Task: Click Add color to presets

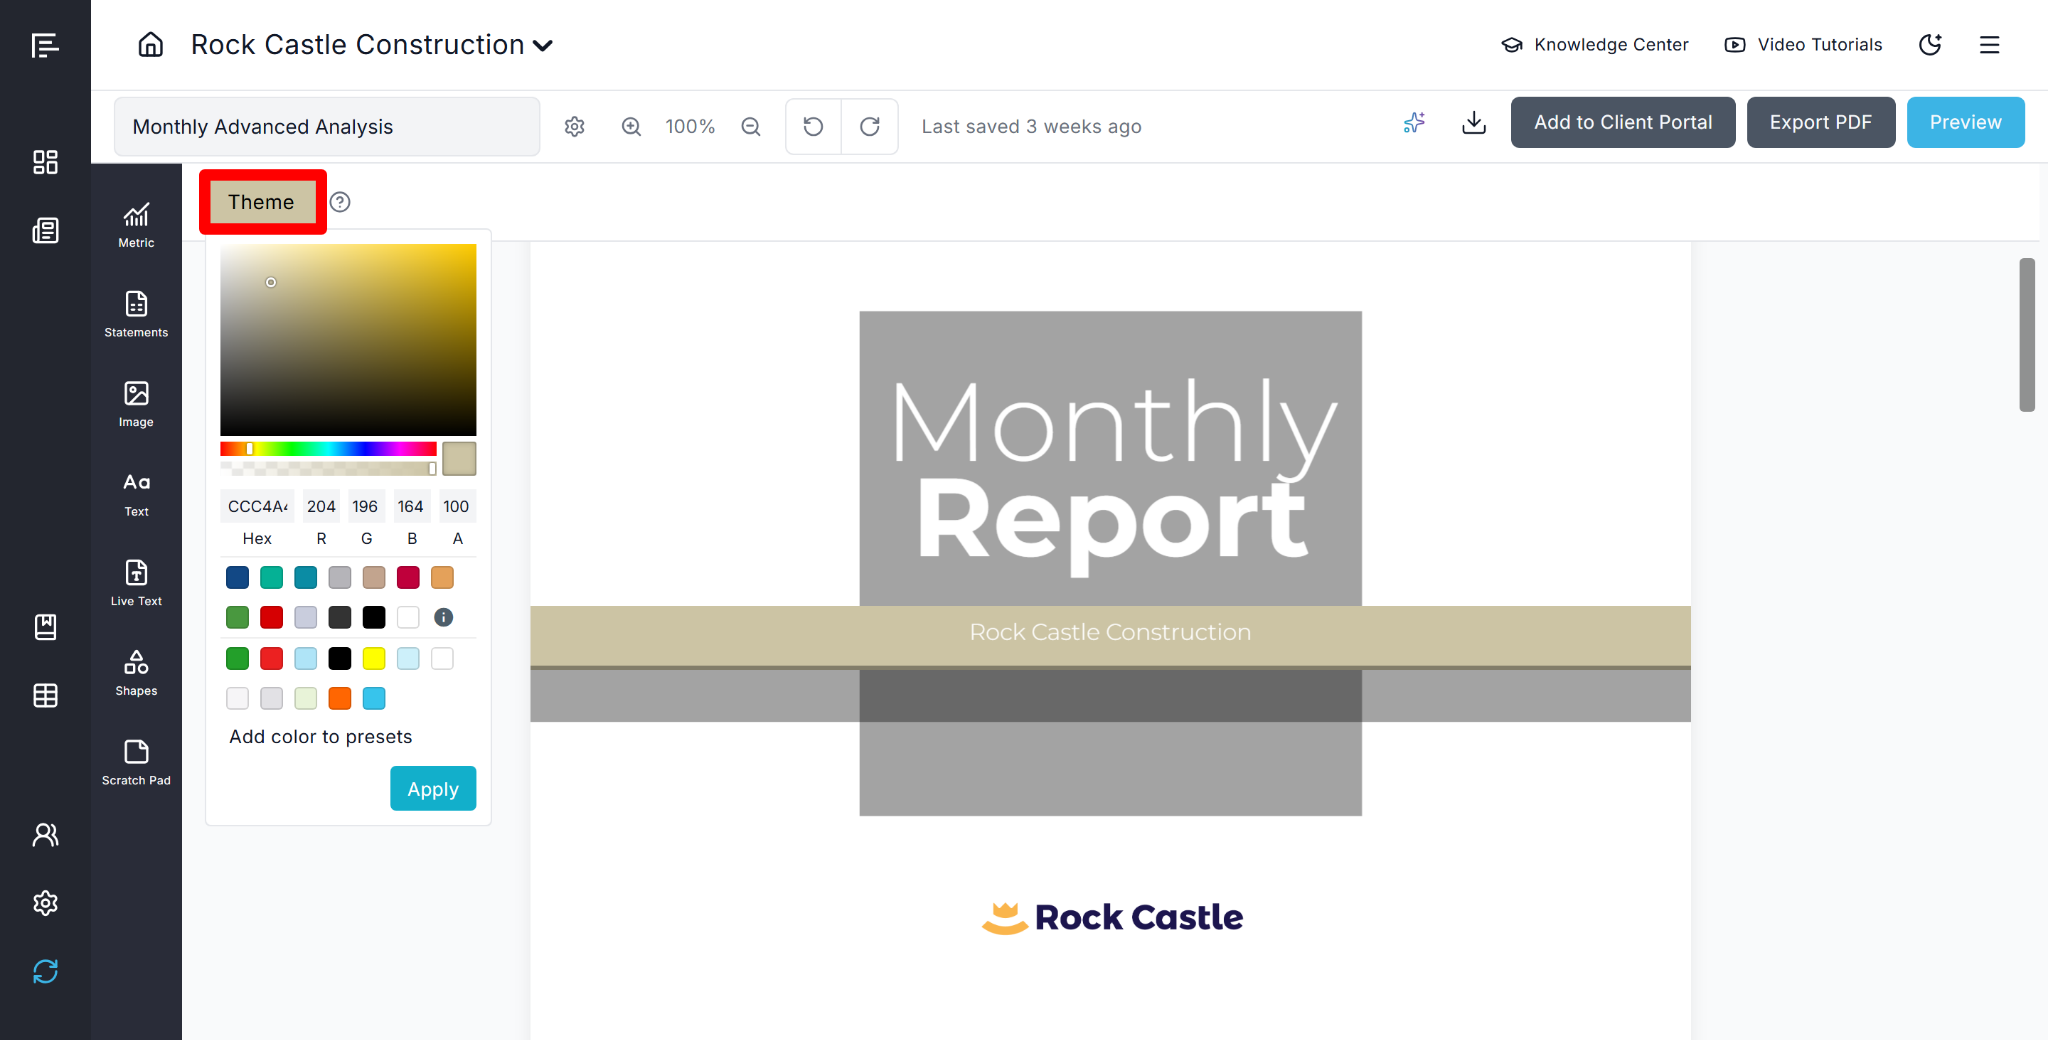Action: tap(321, 737)
